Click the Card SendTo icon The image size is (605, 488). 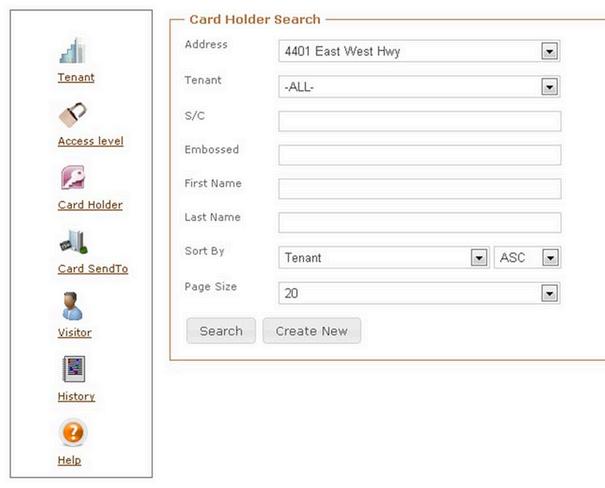click(x=74, y=242)
